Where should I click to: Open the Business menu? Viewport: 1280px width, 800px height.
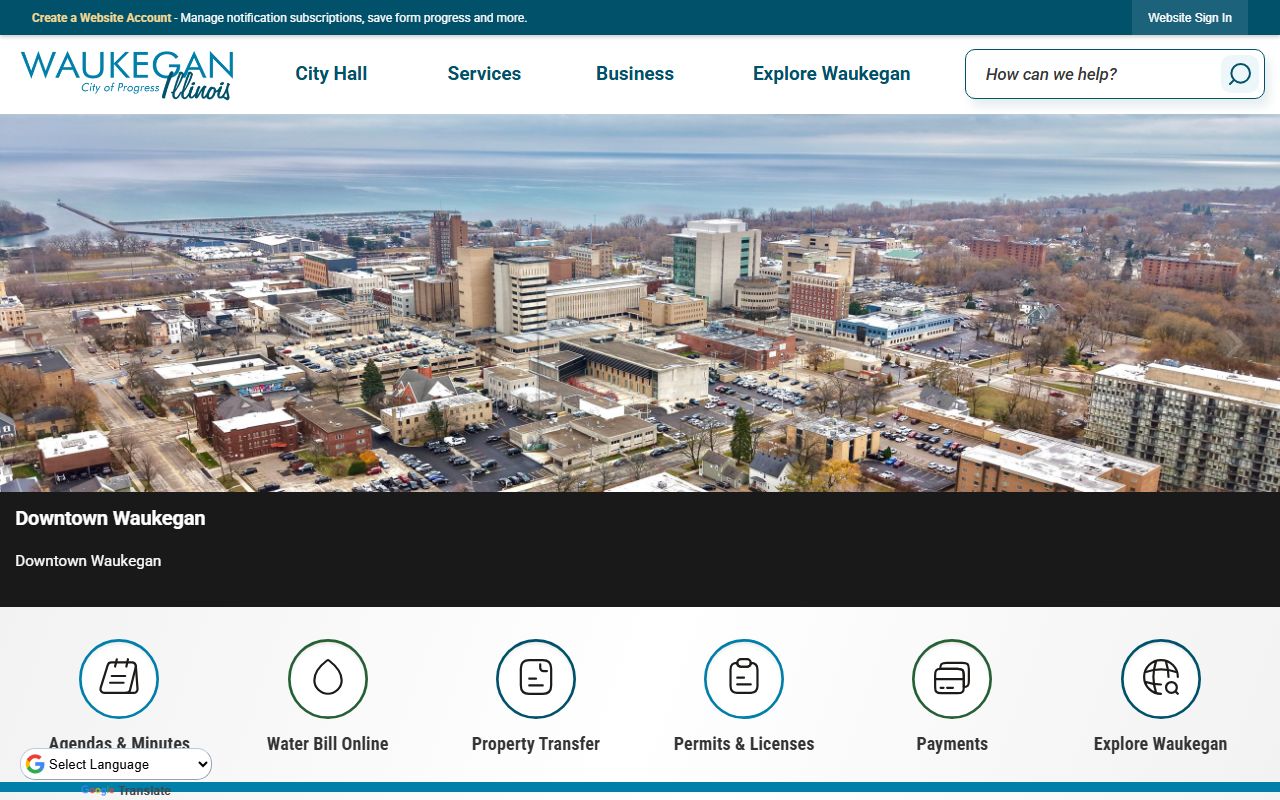pos(635,74)
